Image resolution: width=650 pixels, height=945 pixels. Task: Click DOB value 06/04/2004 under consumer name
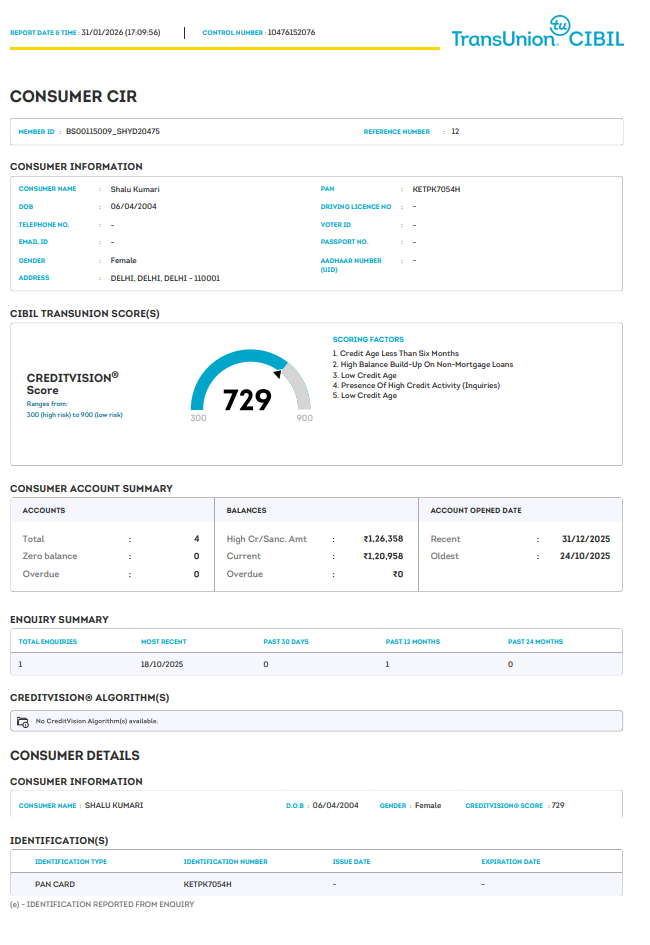click(x=133, y=206)
